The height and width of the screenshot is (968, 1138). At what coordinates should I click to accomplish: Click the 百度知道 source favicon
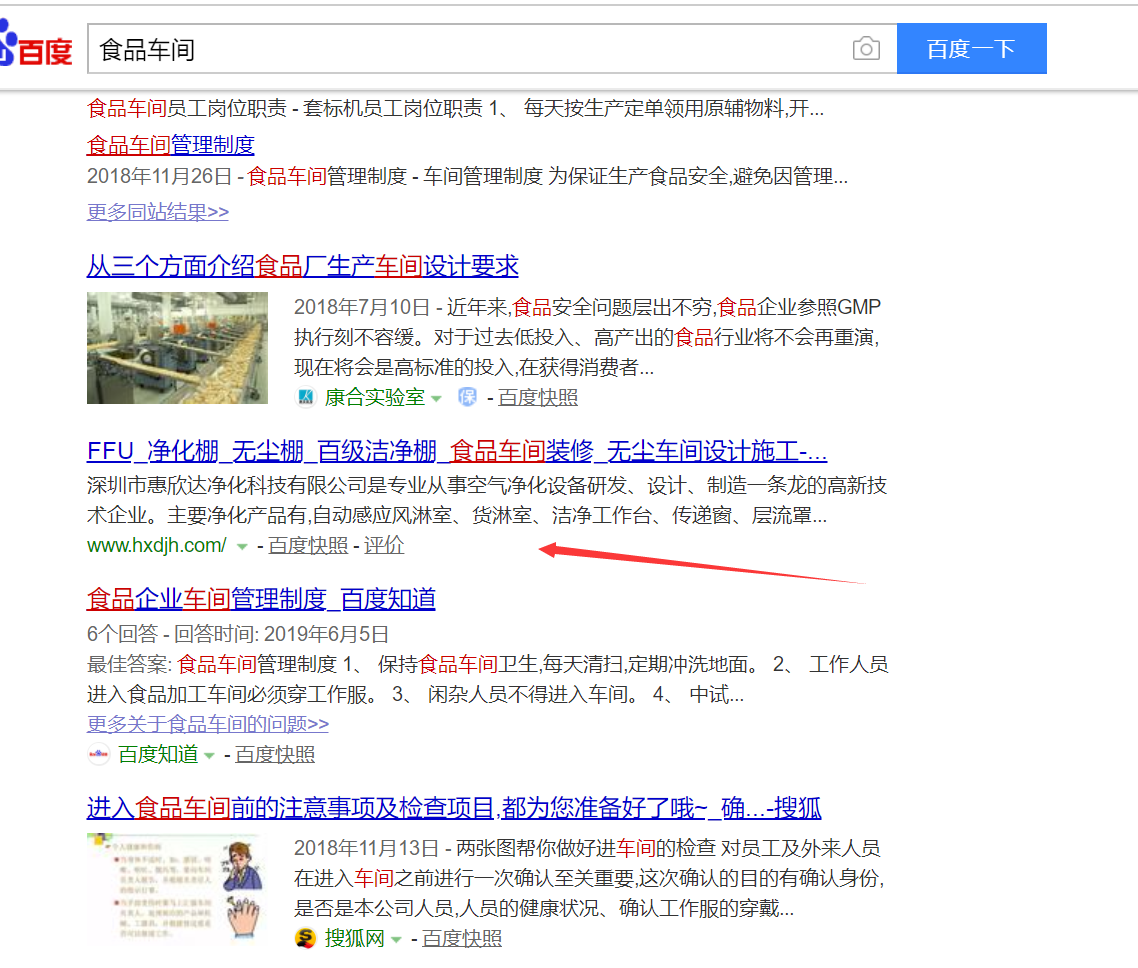click(98, 755)
